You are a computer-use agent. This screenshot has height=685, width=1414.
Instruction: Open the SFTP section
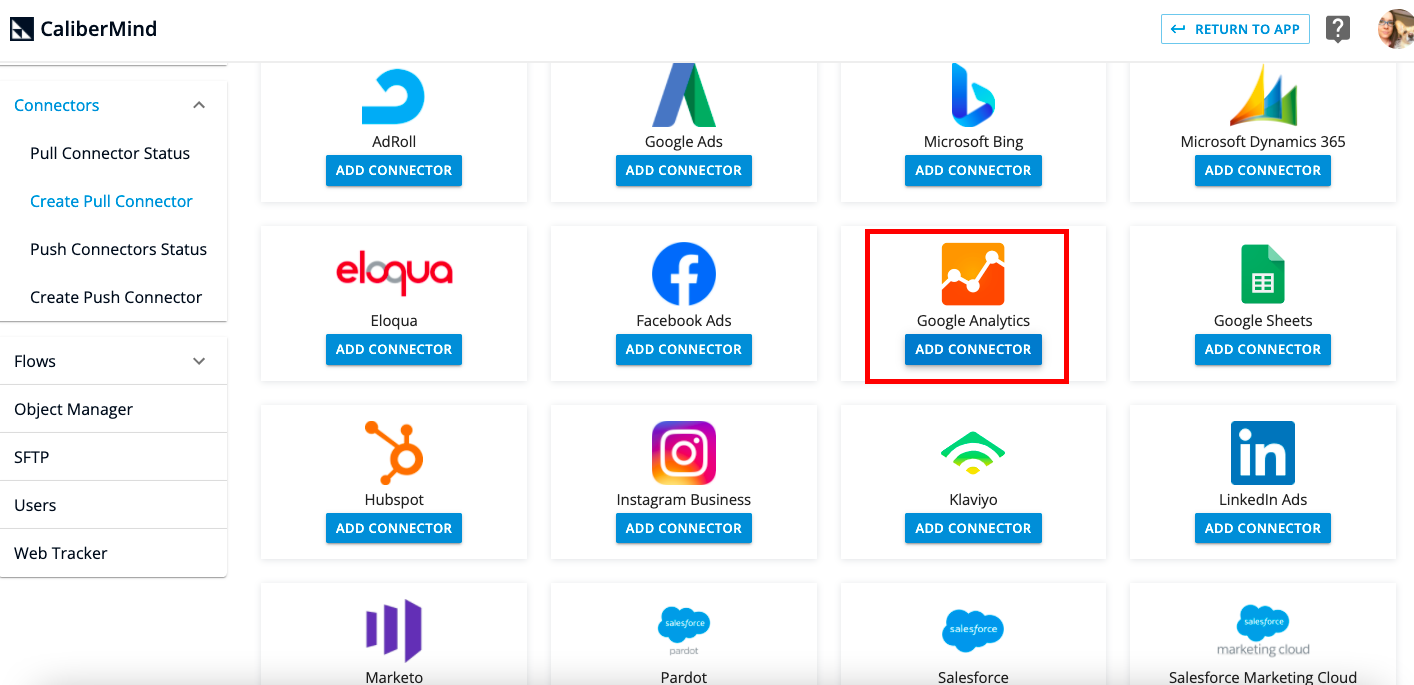point(113,457)
